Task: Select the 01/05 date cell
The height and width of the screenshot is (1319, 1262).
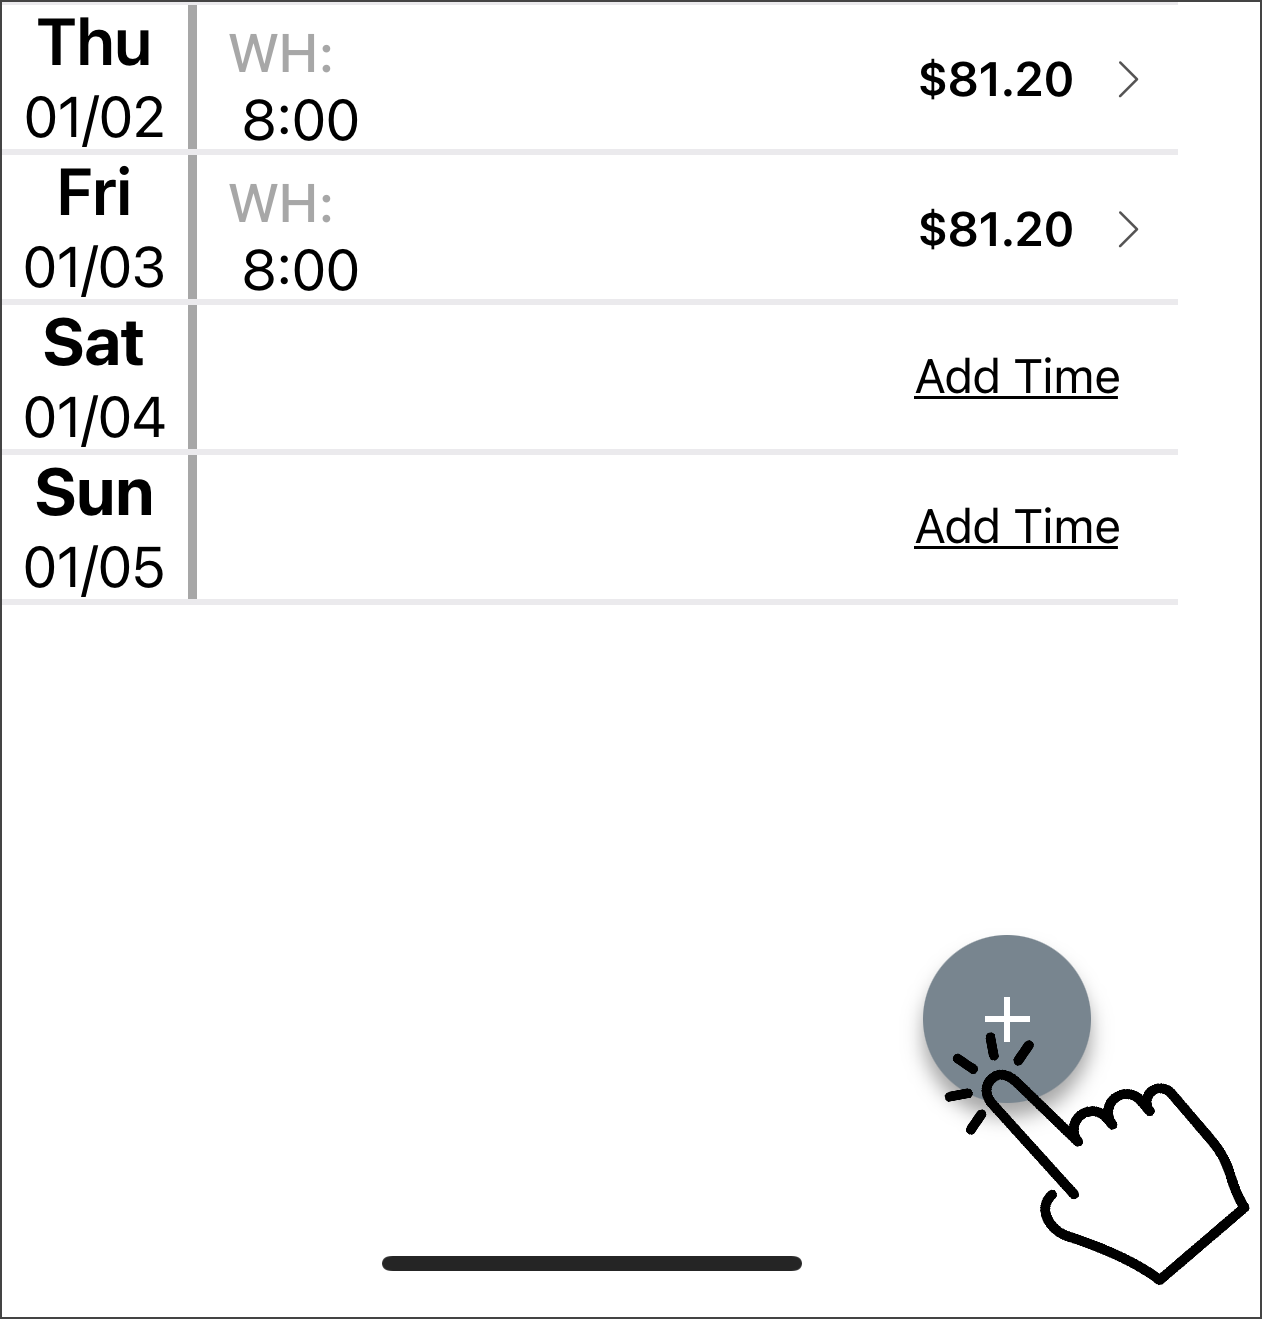Action: coord(94,568)
